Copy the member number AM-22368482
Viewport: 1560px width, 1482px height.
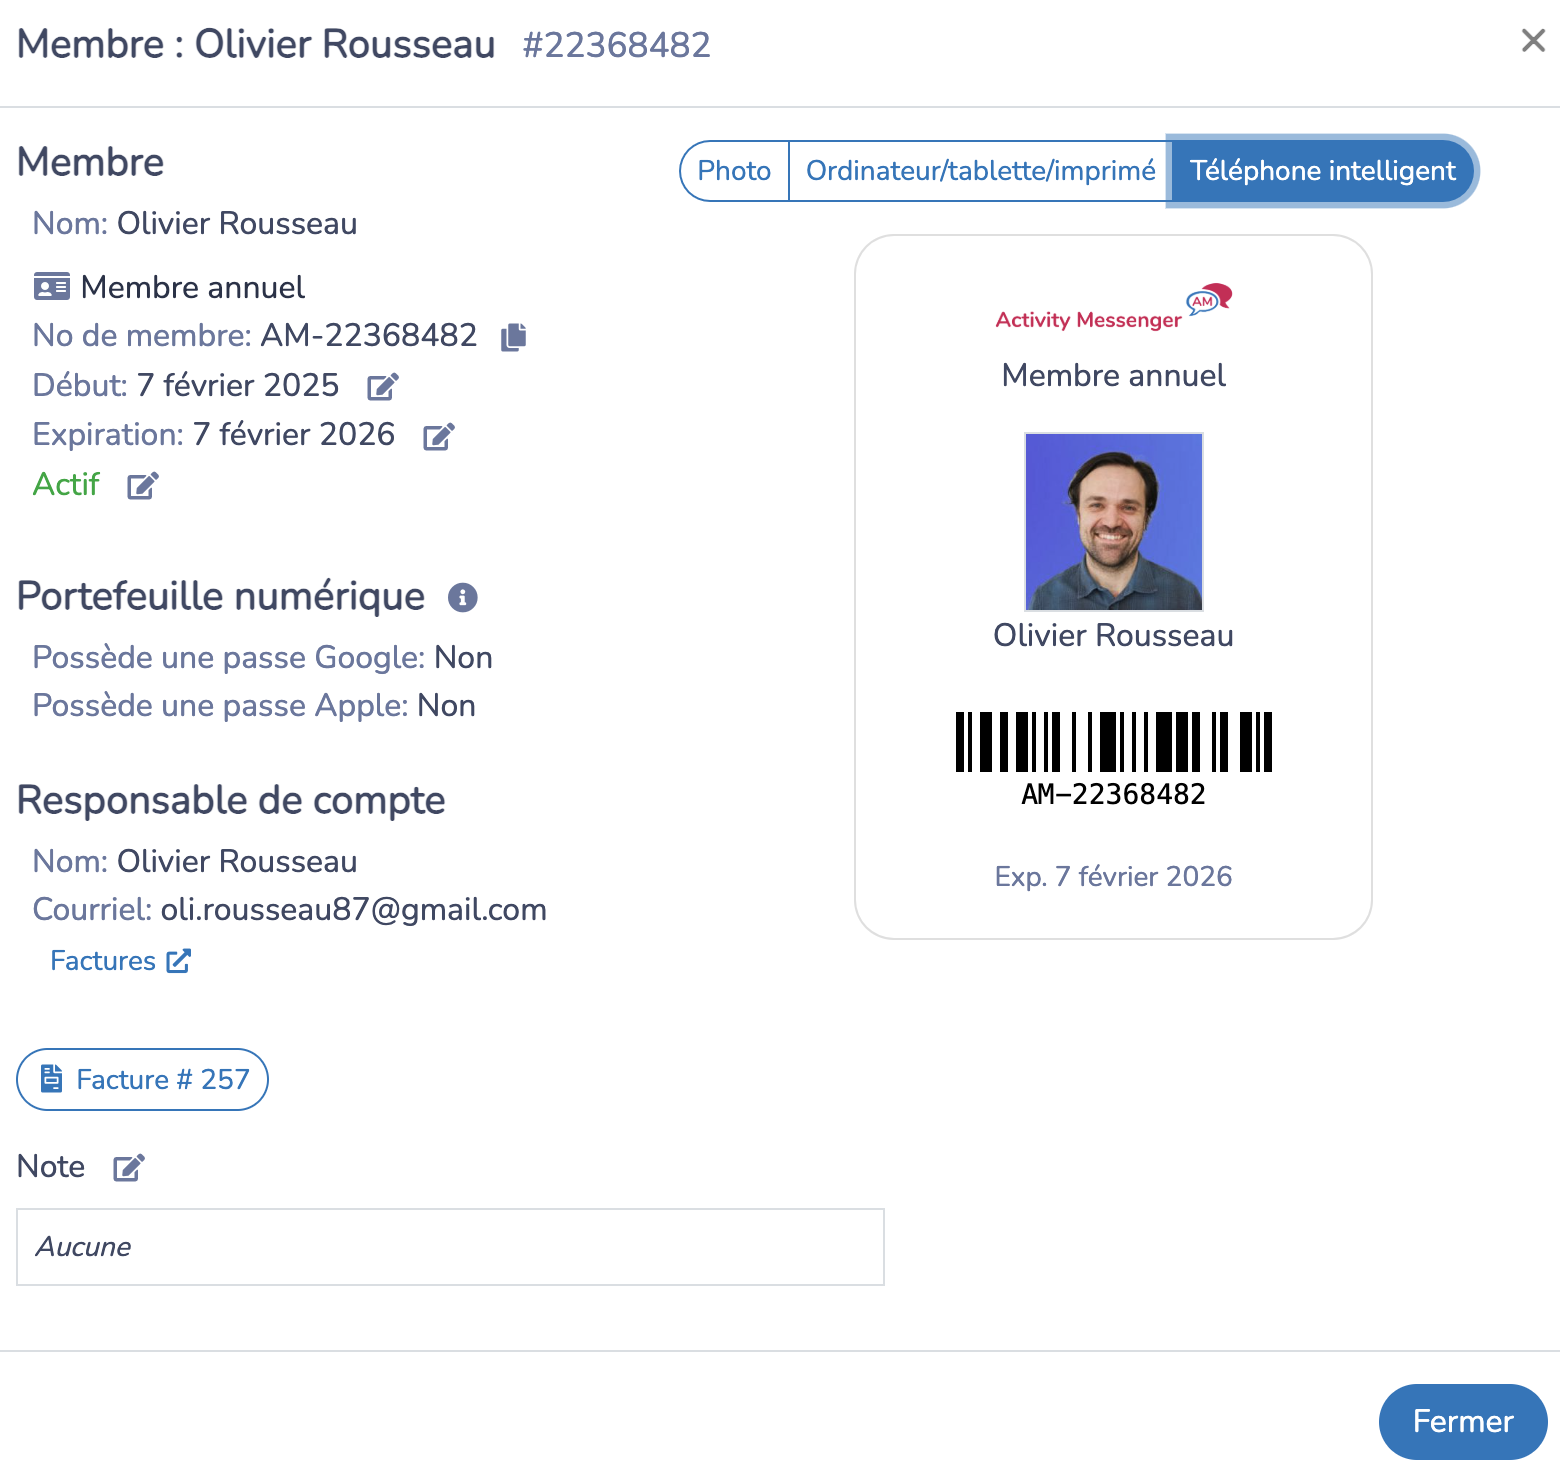coord(514,337)
